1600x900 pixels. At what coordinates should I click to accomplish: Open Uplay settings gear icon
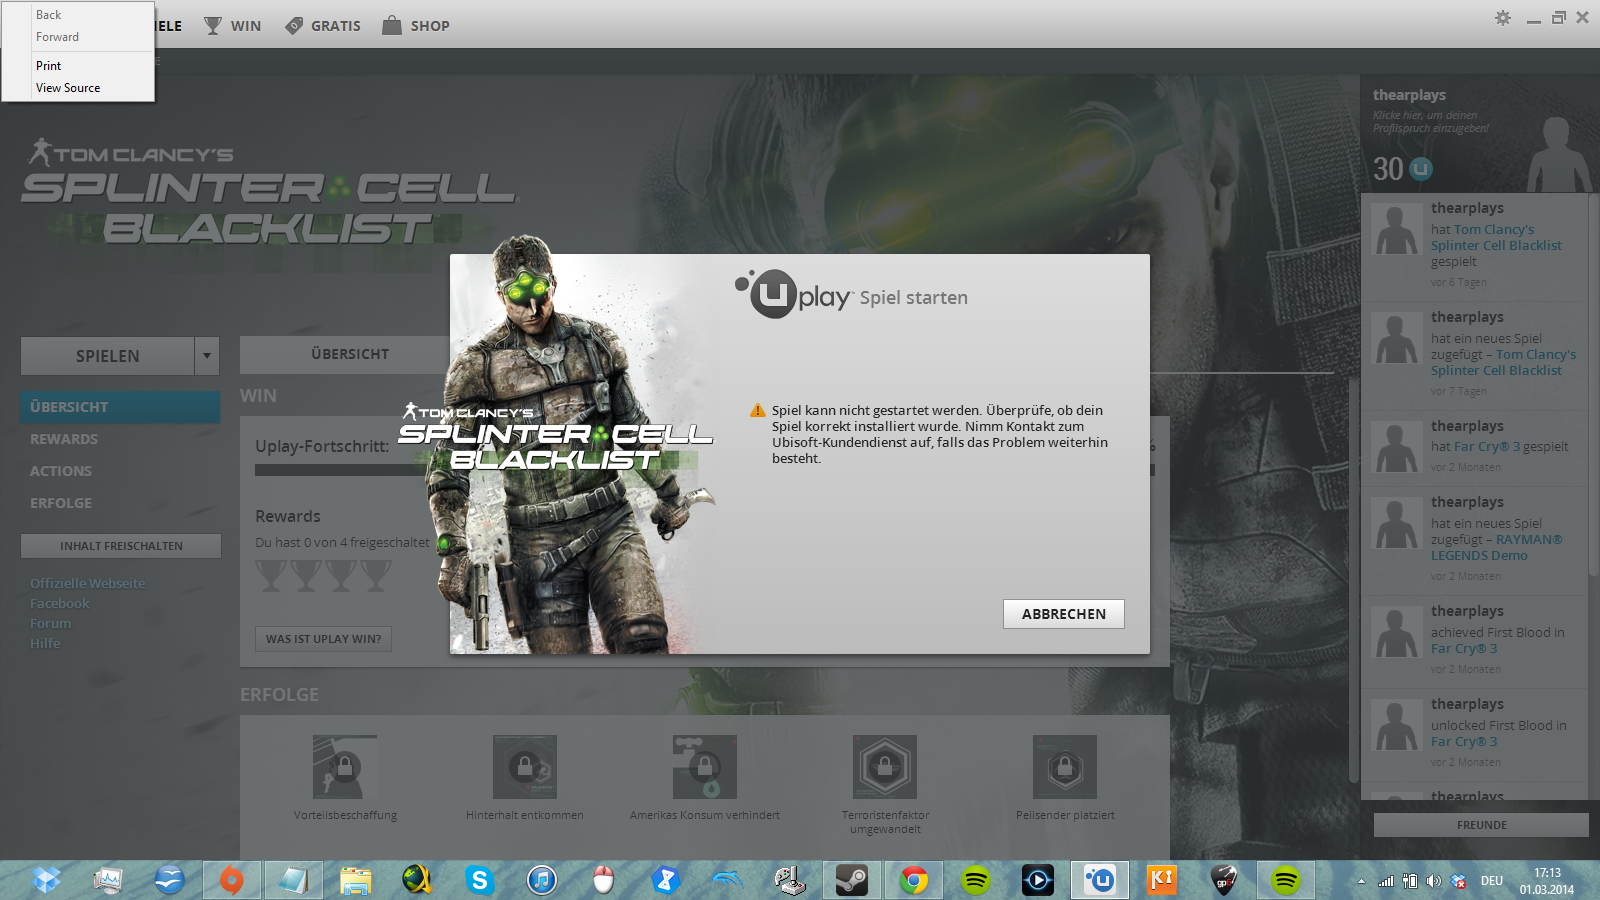[x=1502, y=18]
